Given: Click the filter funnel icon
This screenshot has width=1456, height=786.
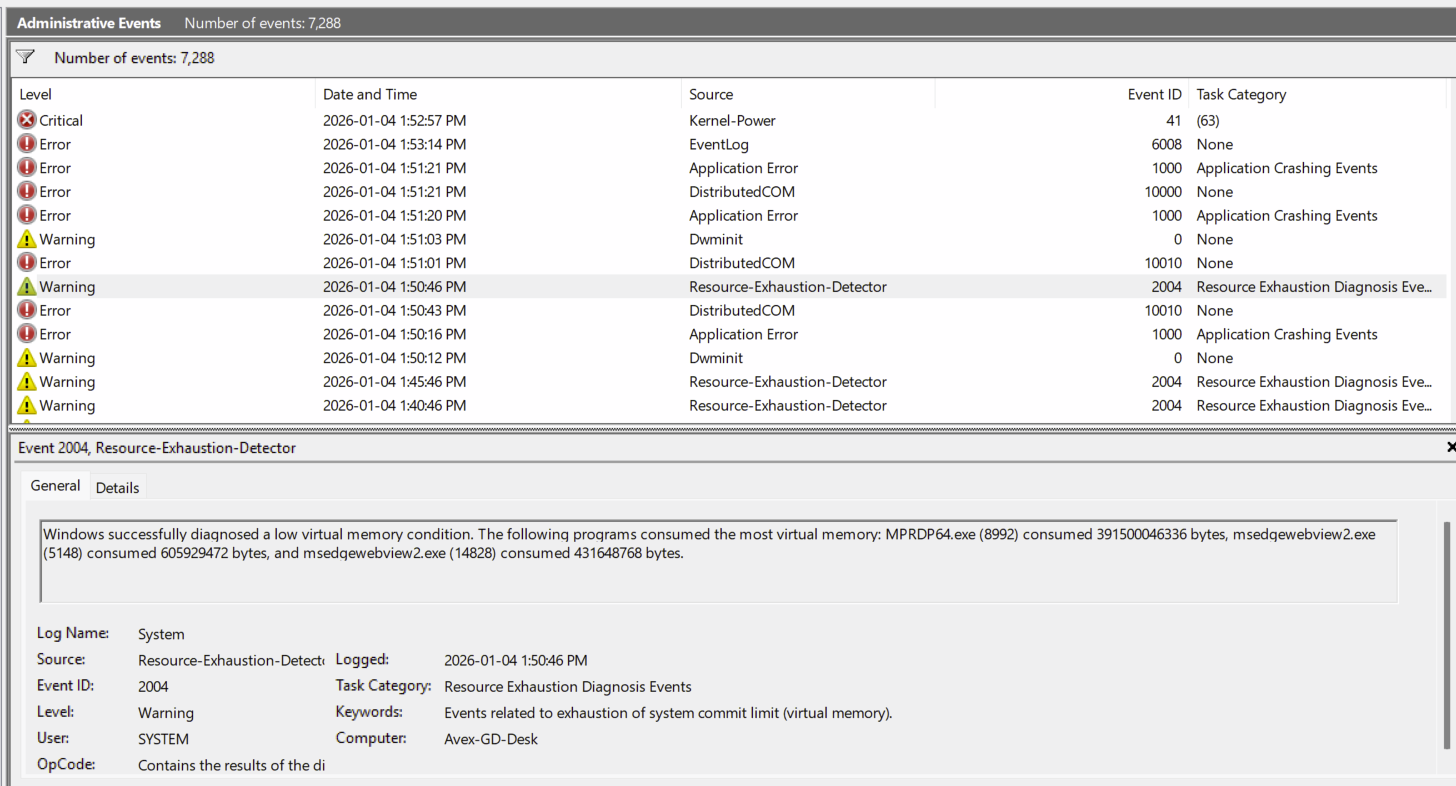Looking at the screenshot, I should point(26,58).
